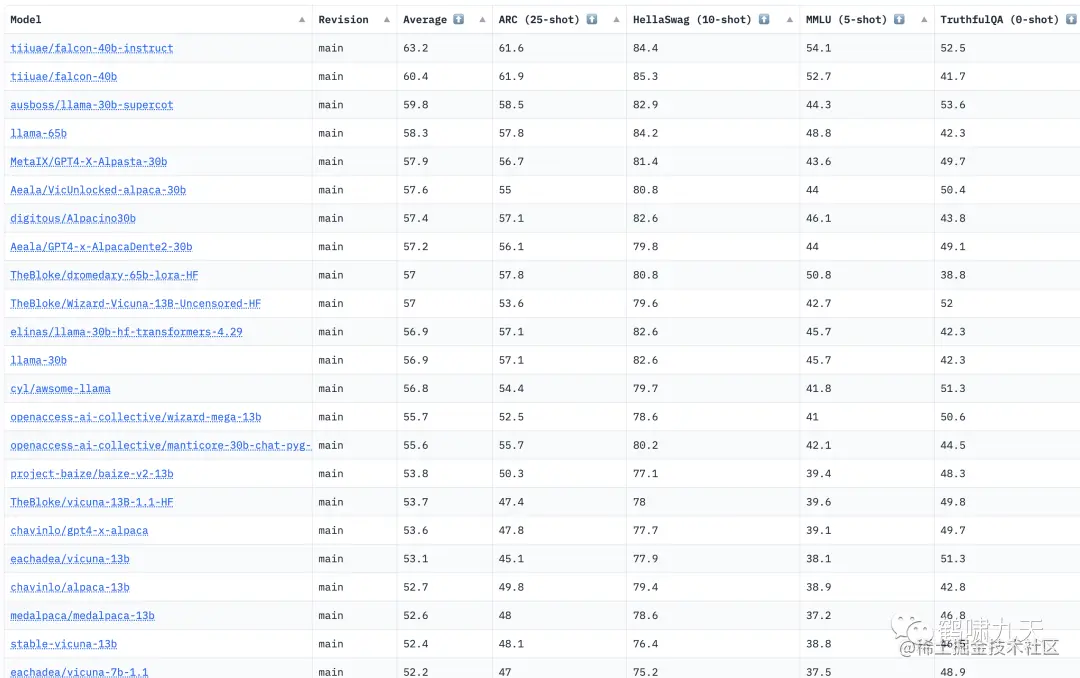
Task: Click the ARC (25-shot) header text
Action: (x=539, y=19)
